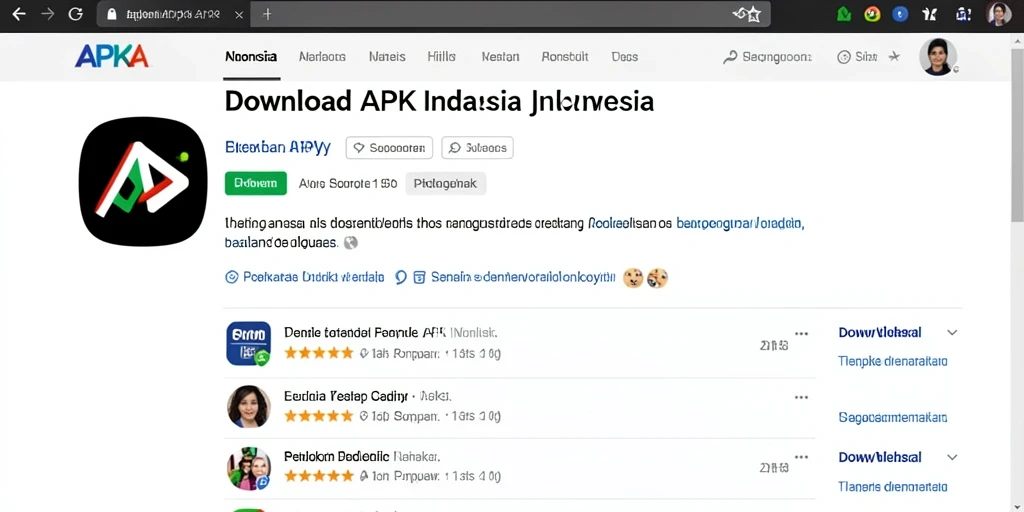1024x512 pixels.
Task: Switch to the Nestan tab
Action: point(500,57)
